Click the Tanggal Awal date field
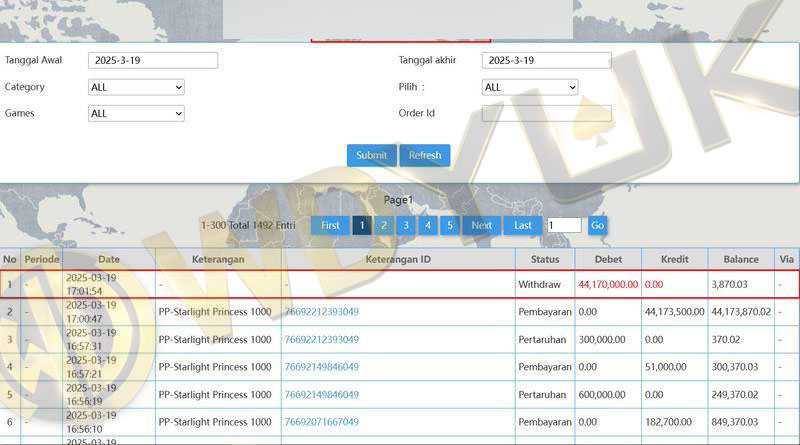800x445 pixels. click(153, 60)
